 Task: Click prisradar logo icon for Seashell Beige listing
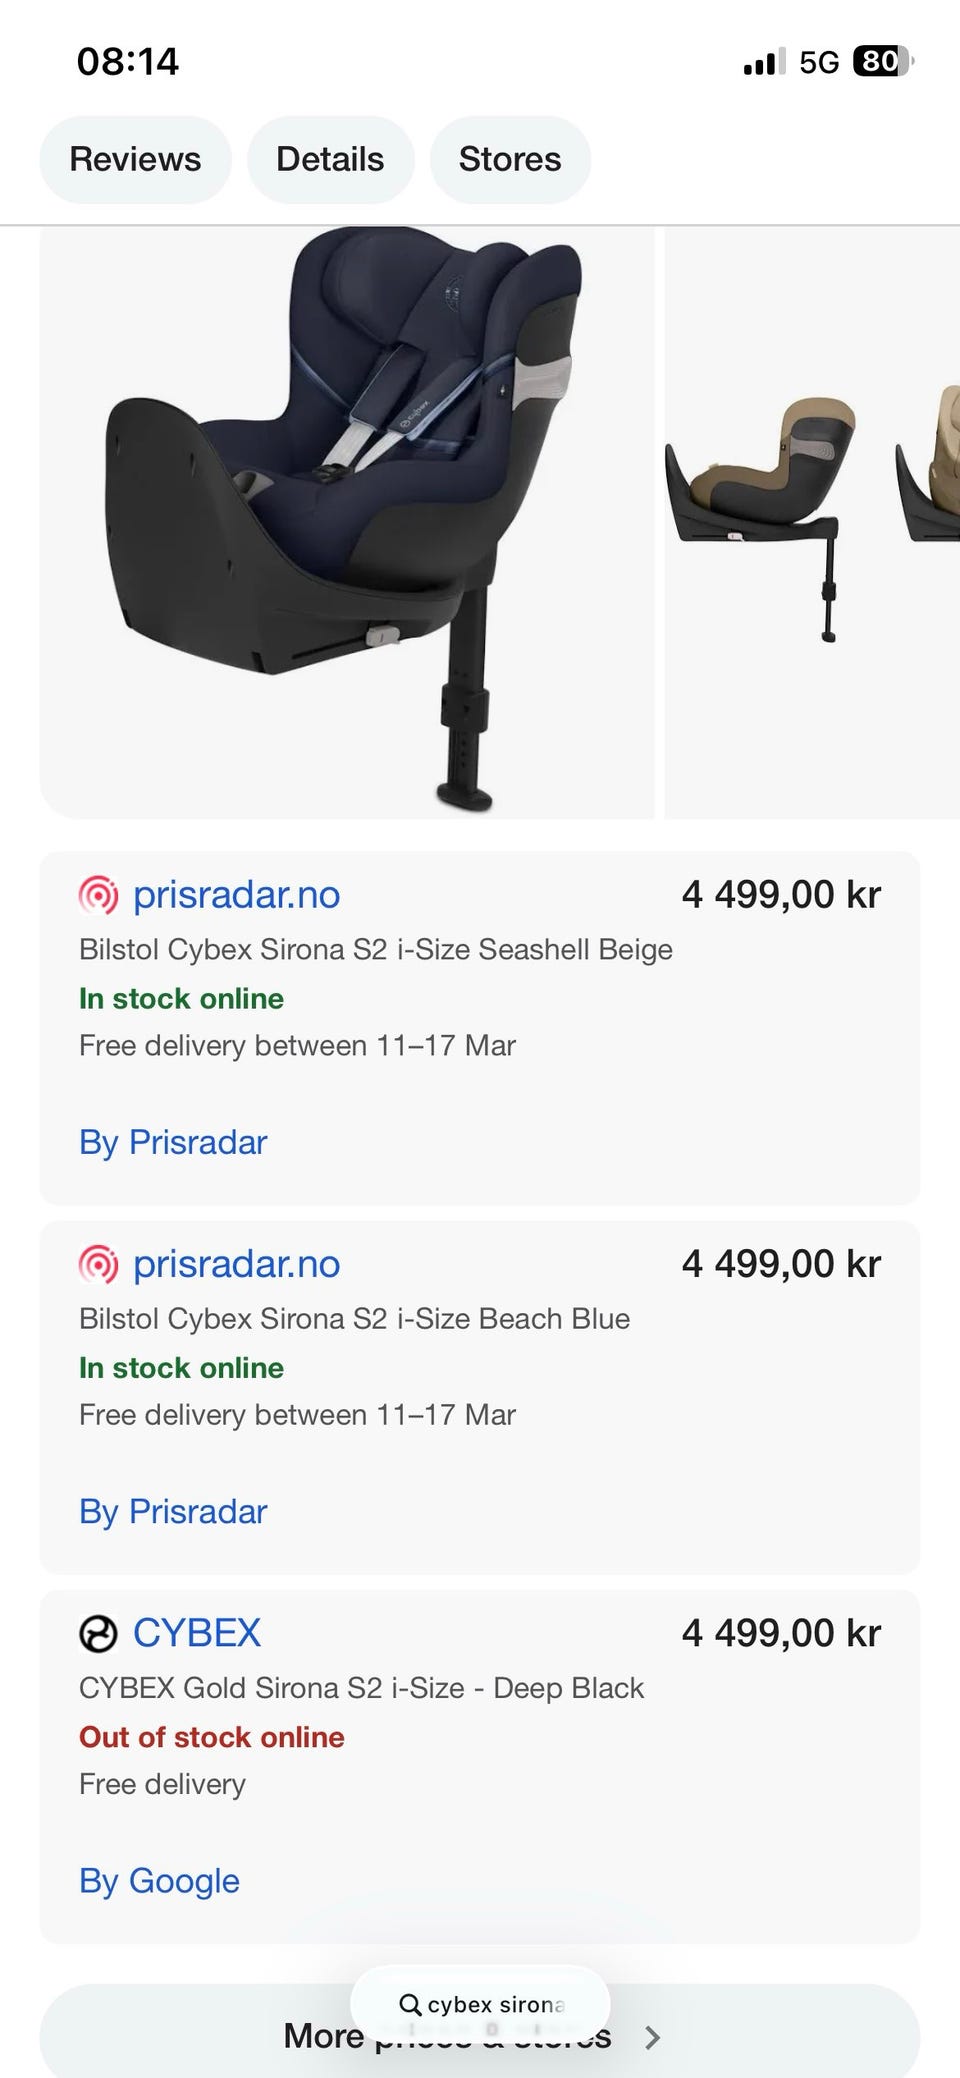pos(98,895)
